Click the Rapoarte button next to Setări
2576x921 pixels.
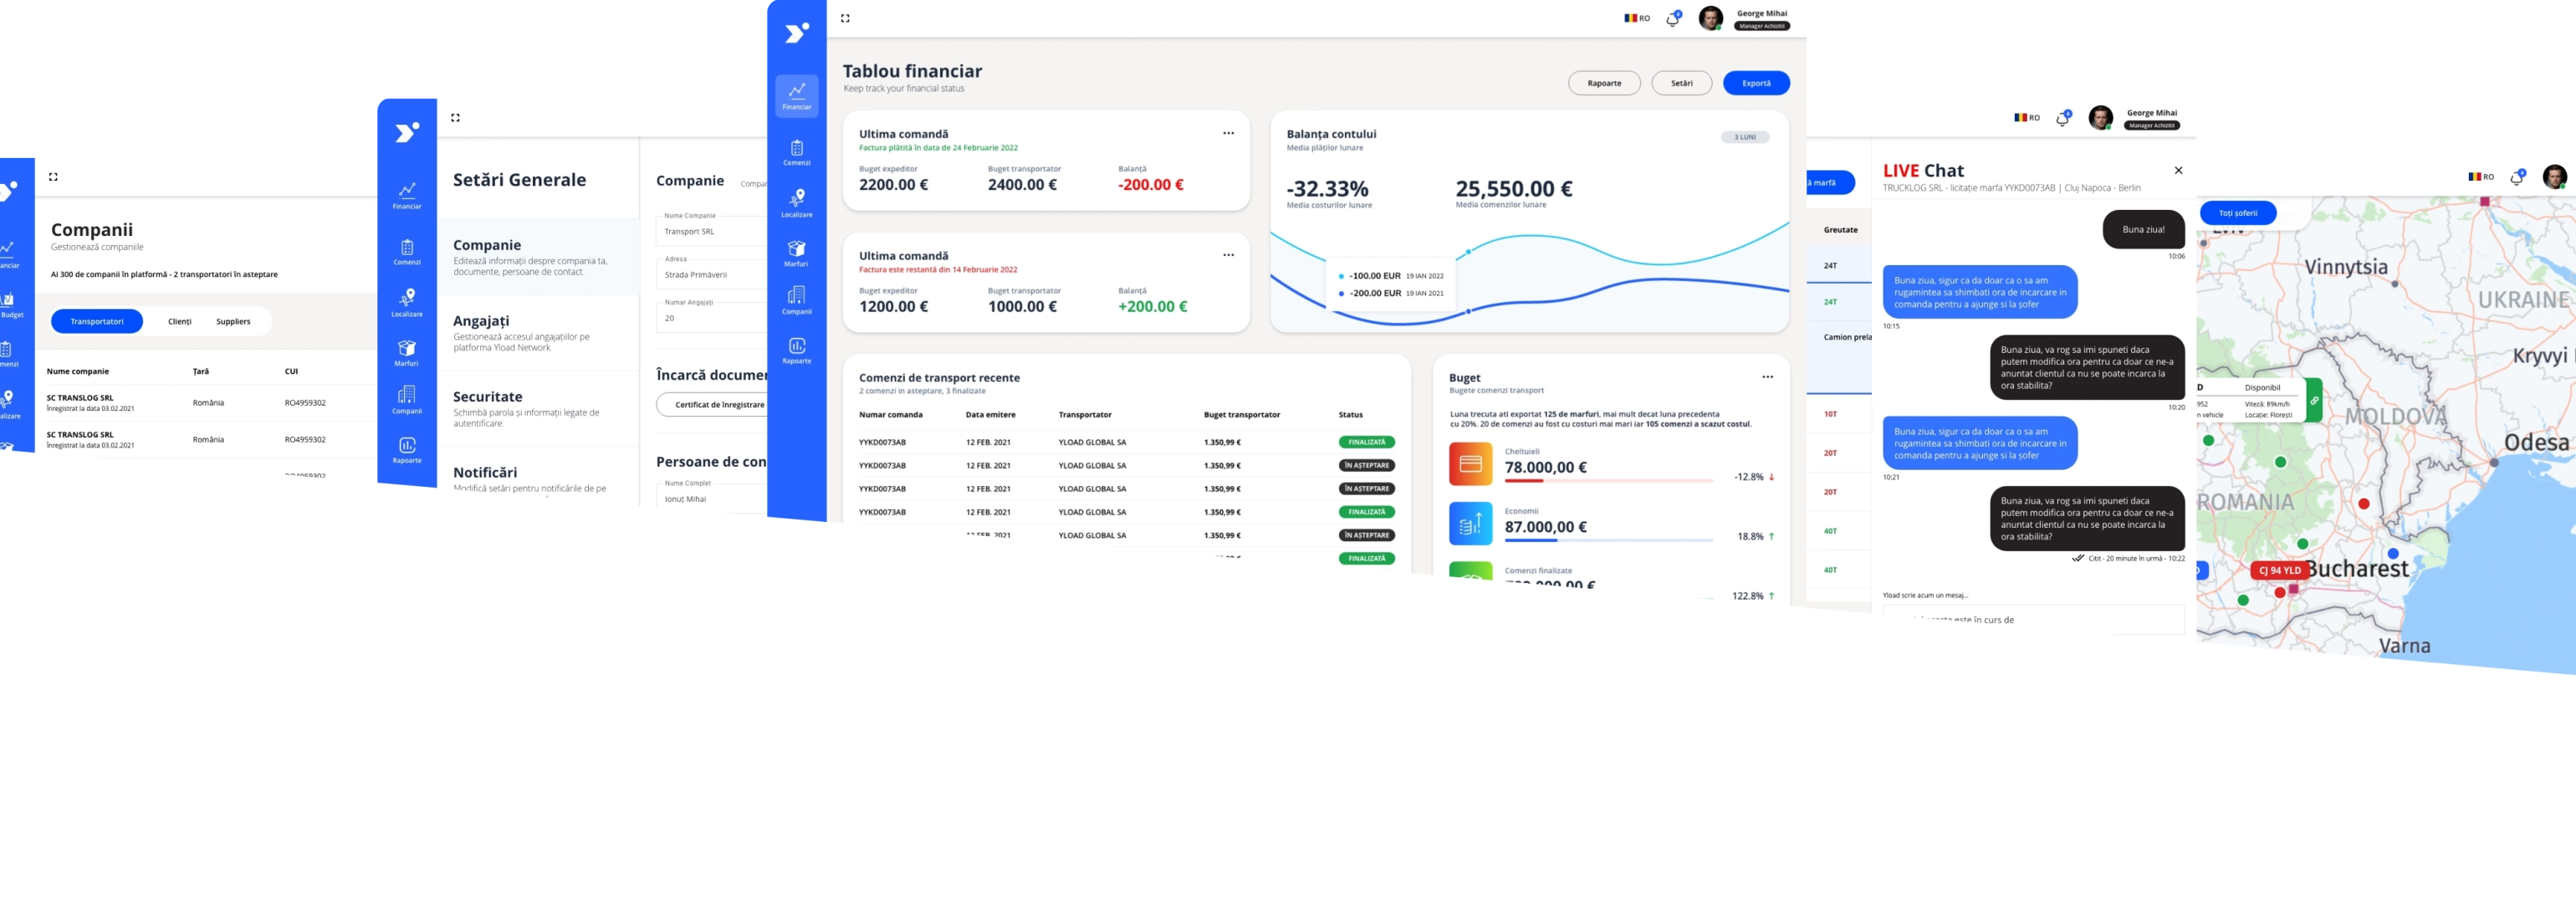(1604, 83)
